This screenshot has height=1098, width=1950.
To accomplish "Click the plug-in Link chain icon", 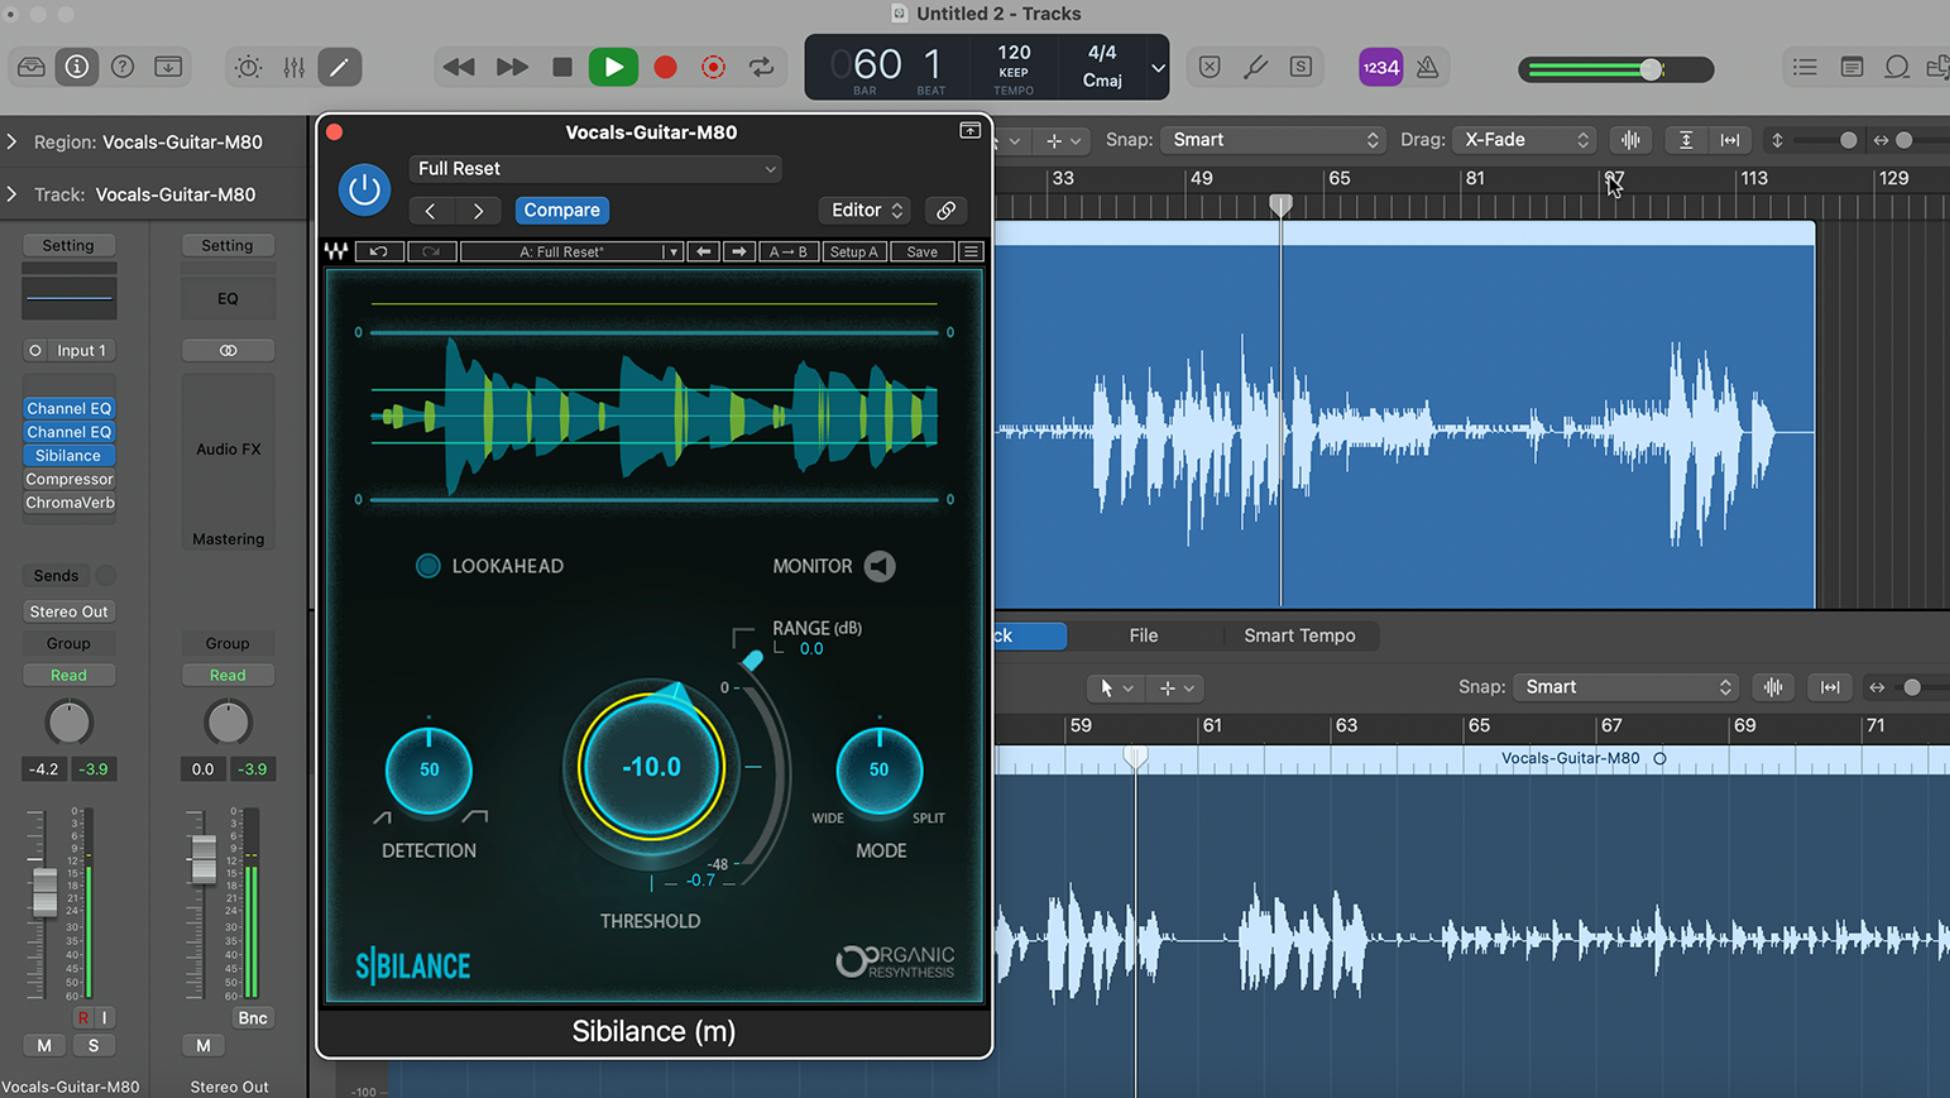I will (946, 210).
